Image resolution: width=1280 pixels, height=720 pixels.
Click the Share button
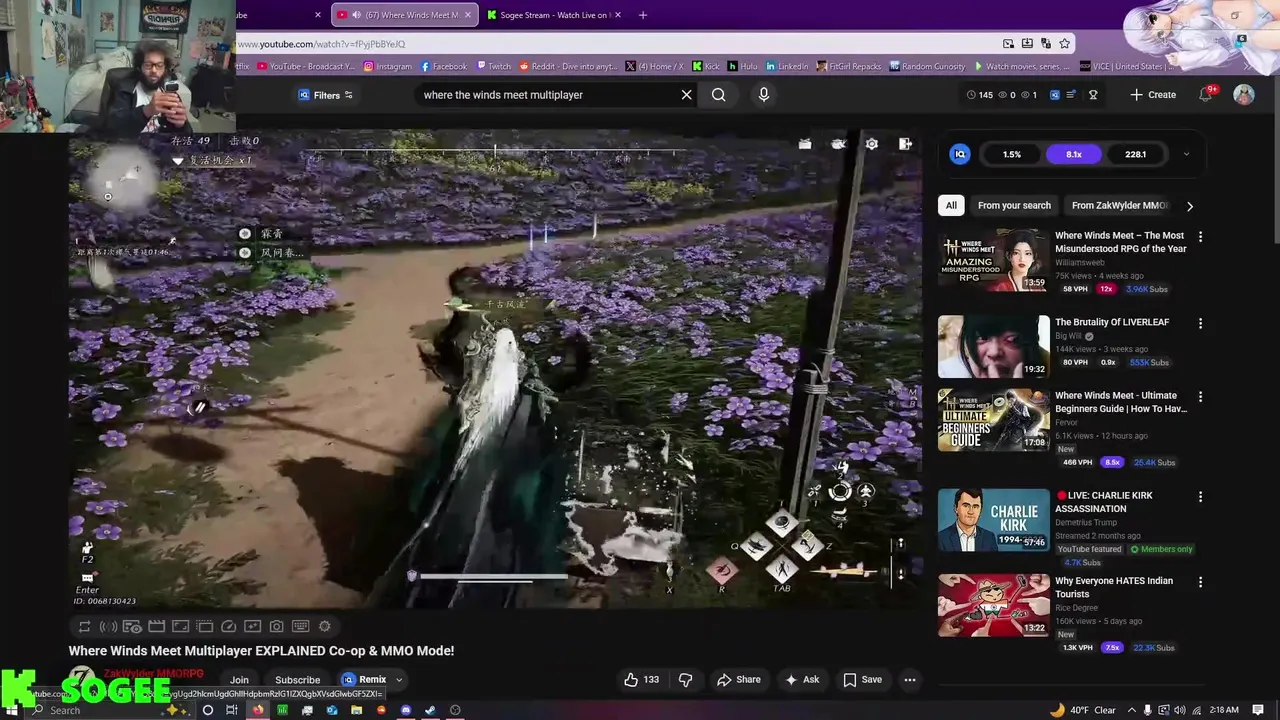[x=739, y=680]
